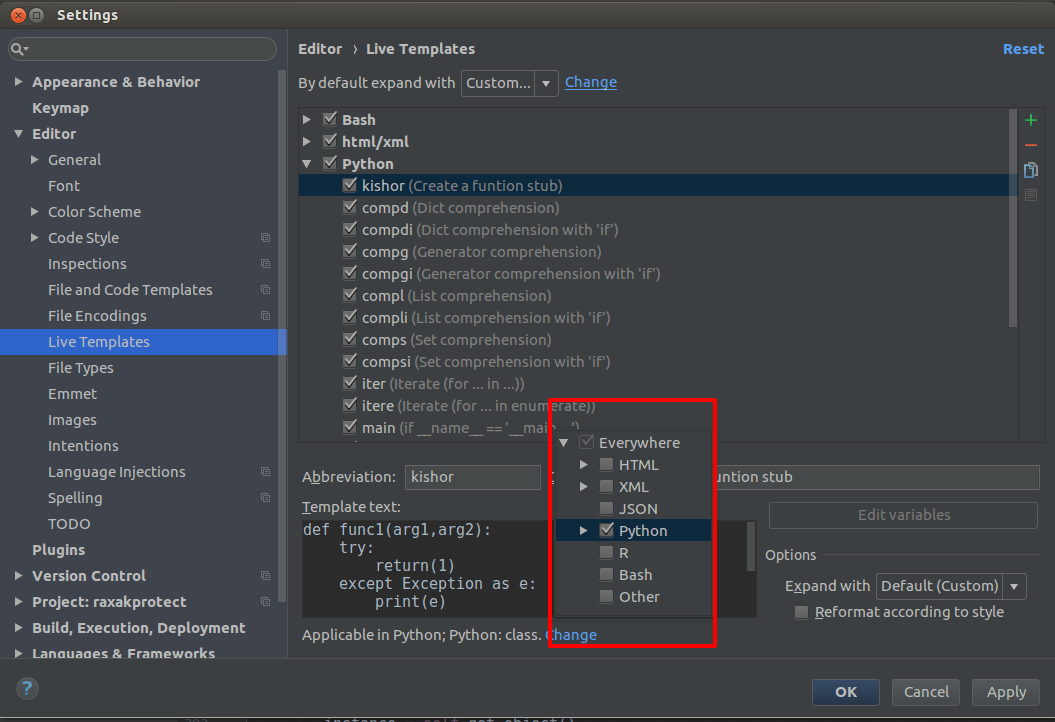Add a new live template with the green plus

point(1030,119)
